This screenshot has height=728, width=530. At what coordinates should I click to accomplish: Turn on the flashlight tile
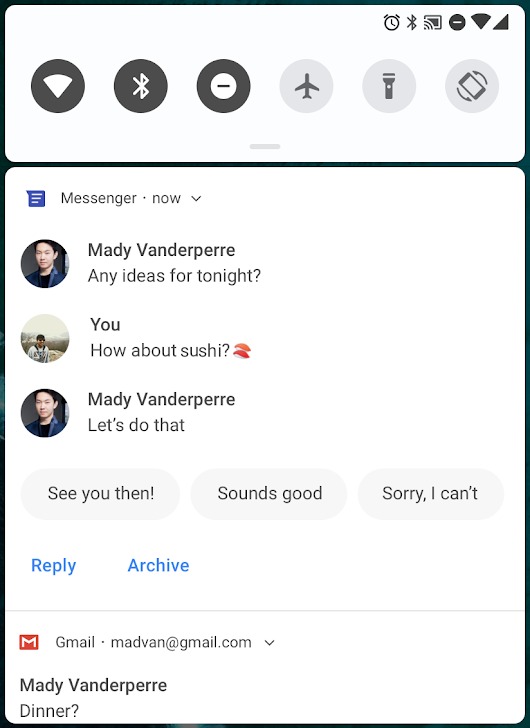(x=389, y=86)
